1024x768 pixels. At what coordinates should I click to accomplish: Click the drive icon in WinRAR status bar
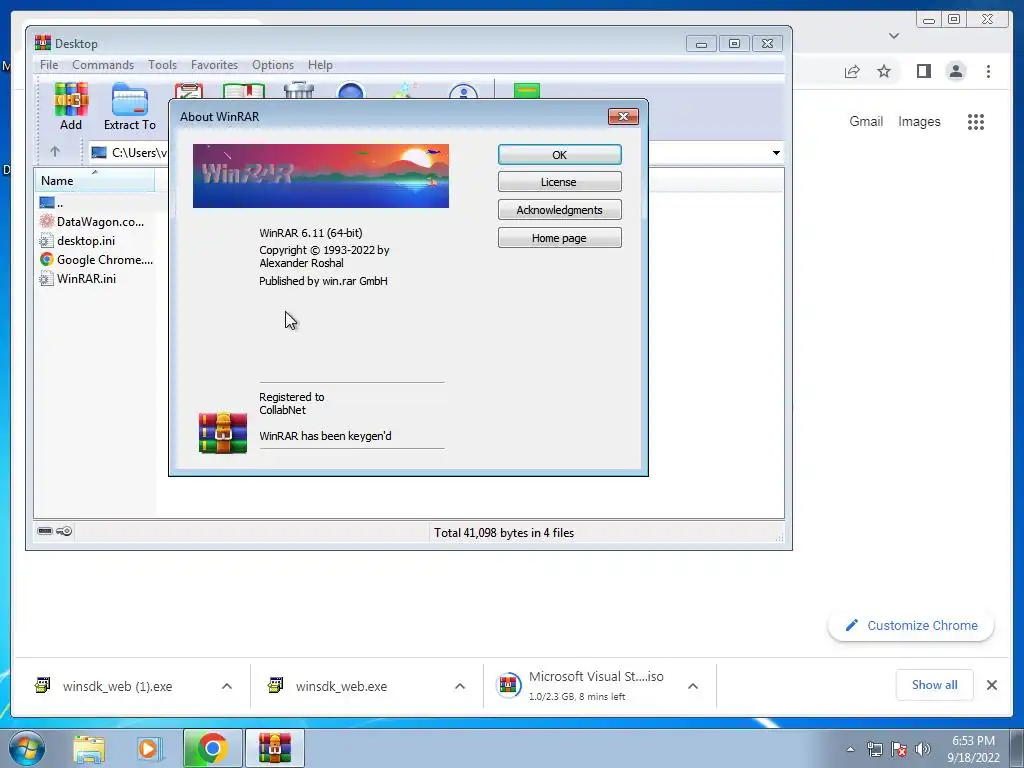(45, 532)
